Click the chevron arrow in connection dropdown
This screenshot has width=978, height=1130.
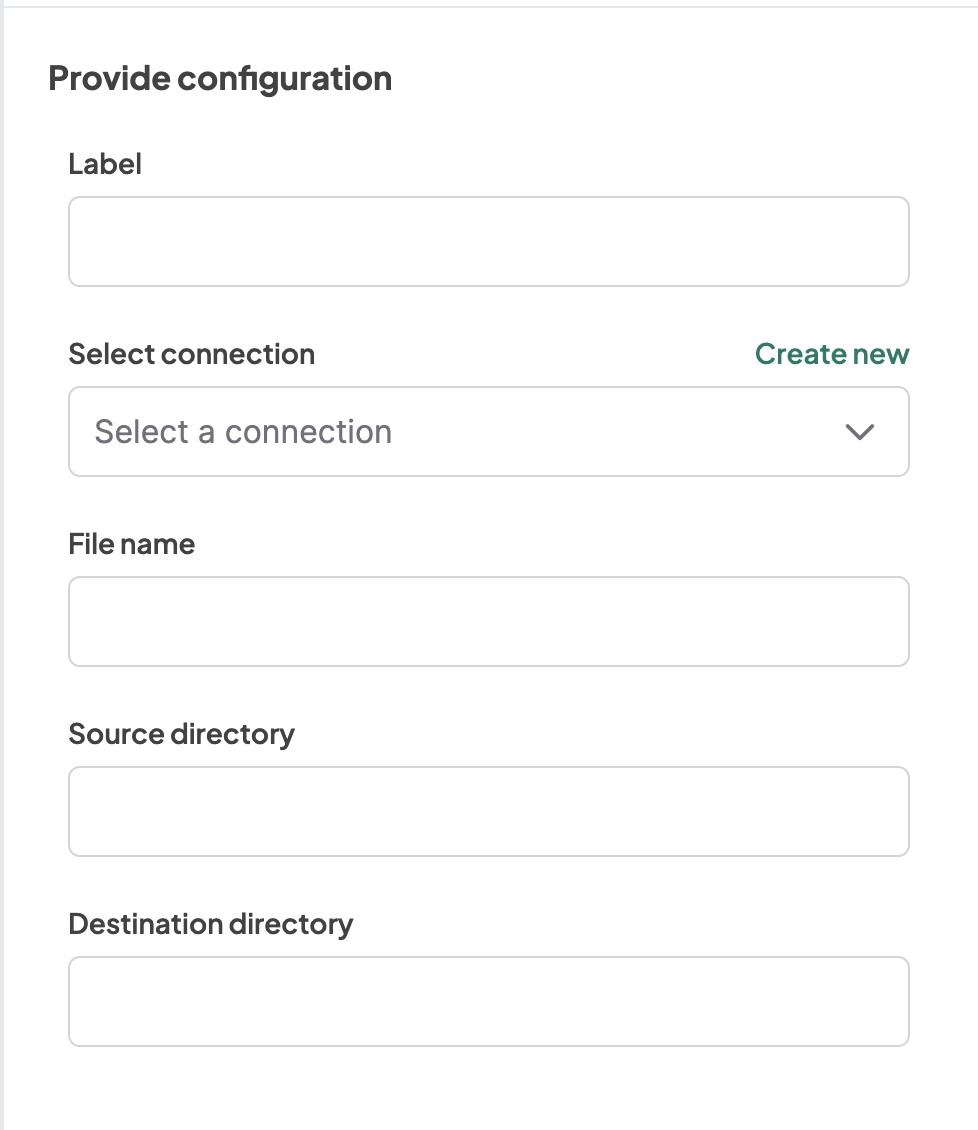pyautogui.click(x=859, y=432)
